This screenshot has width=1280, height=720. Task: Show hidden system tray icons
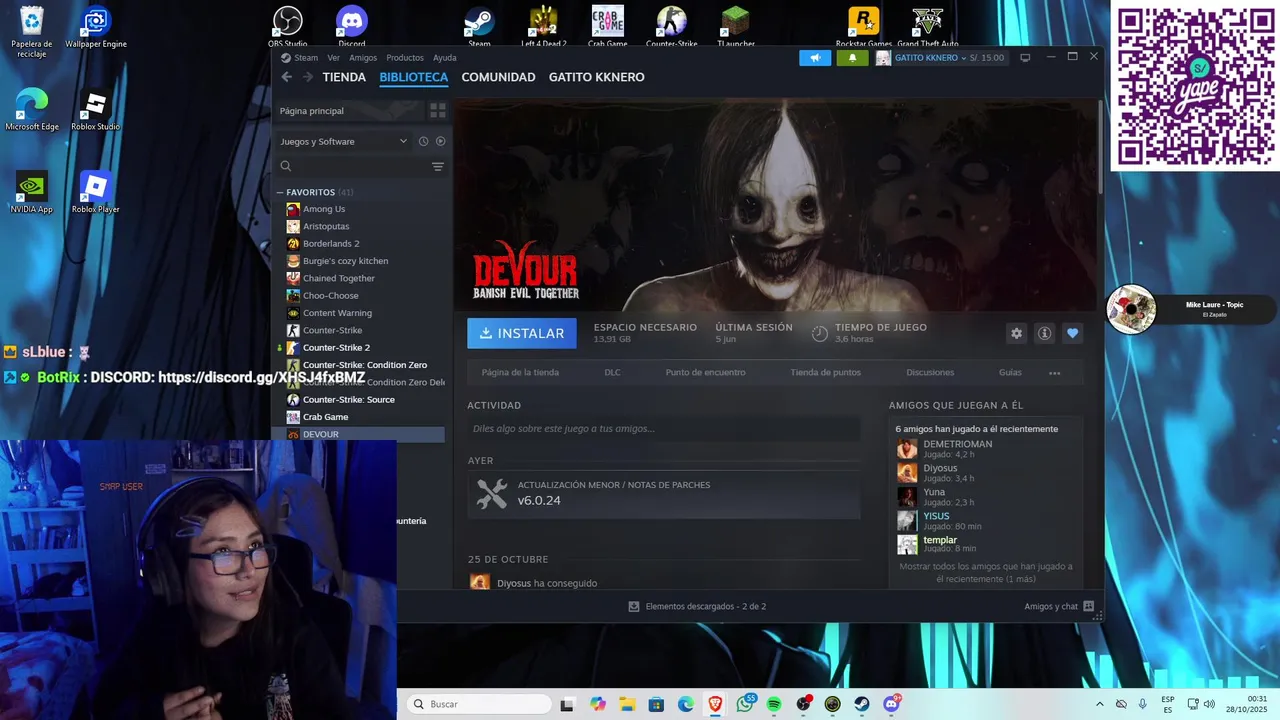pos(1100,704)
